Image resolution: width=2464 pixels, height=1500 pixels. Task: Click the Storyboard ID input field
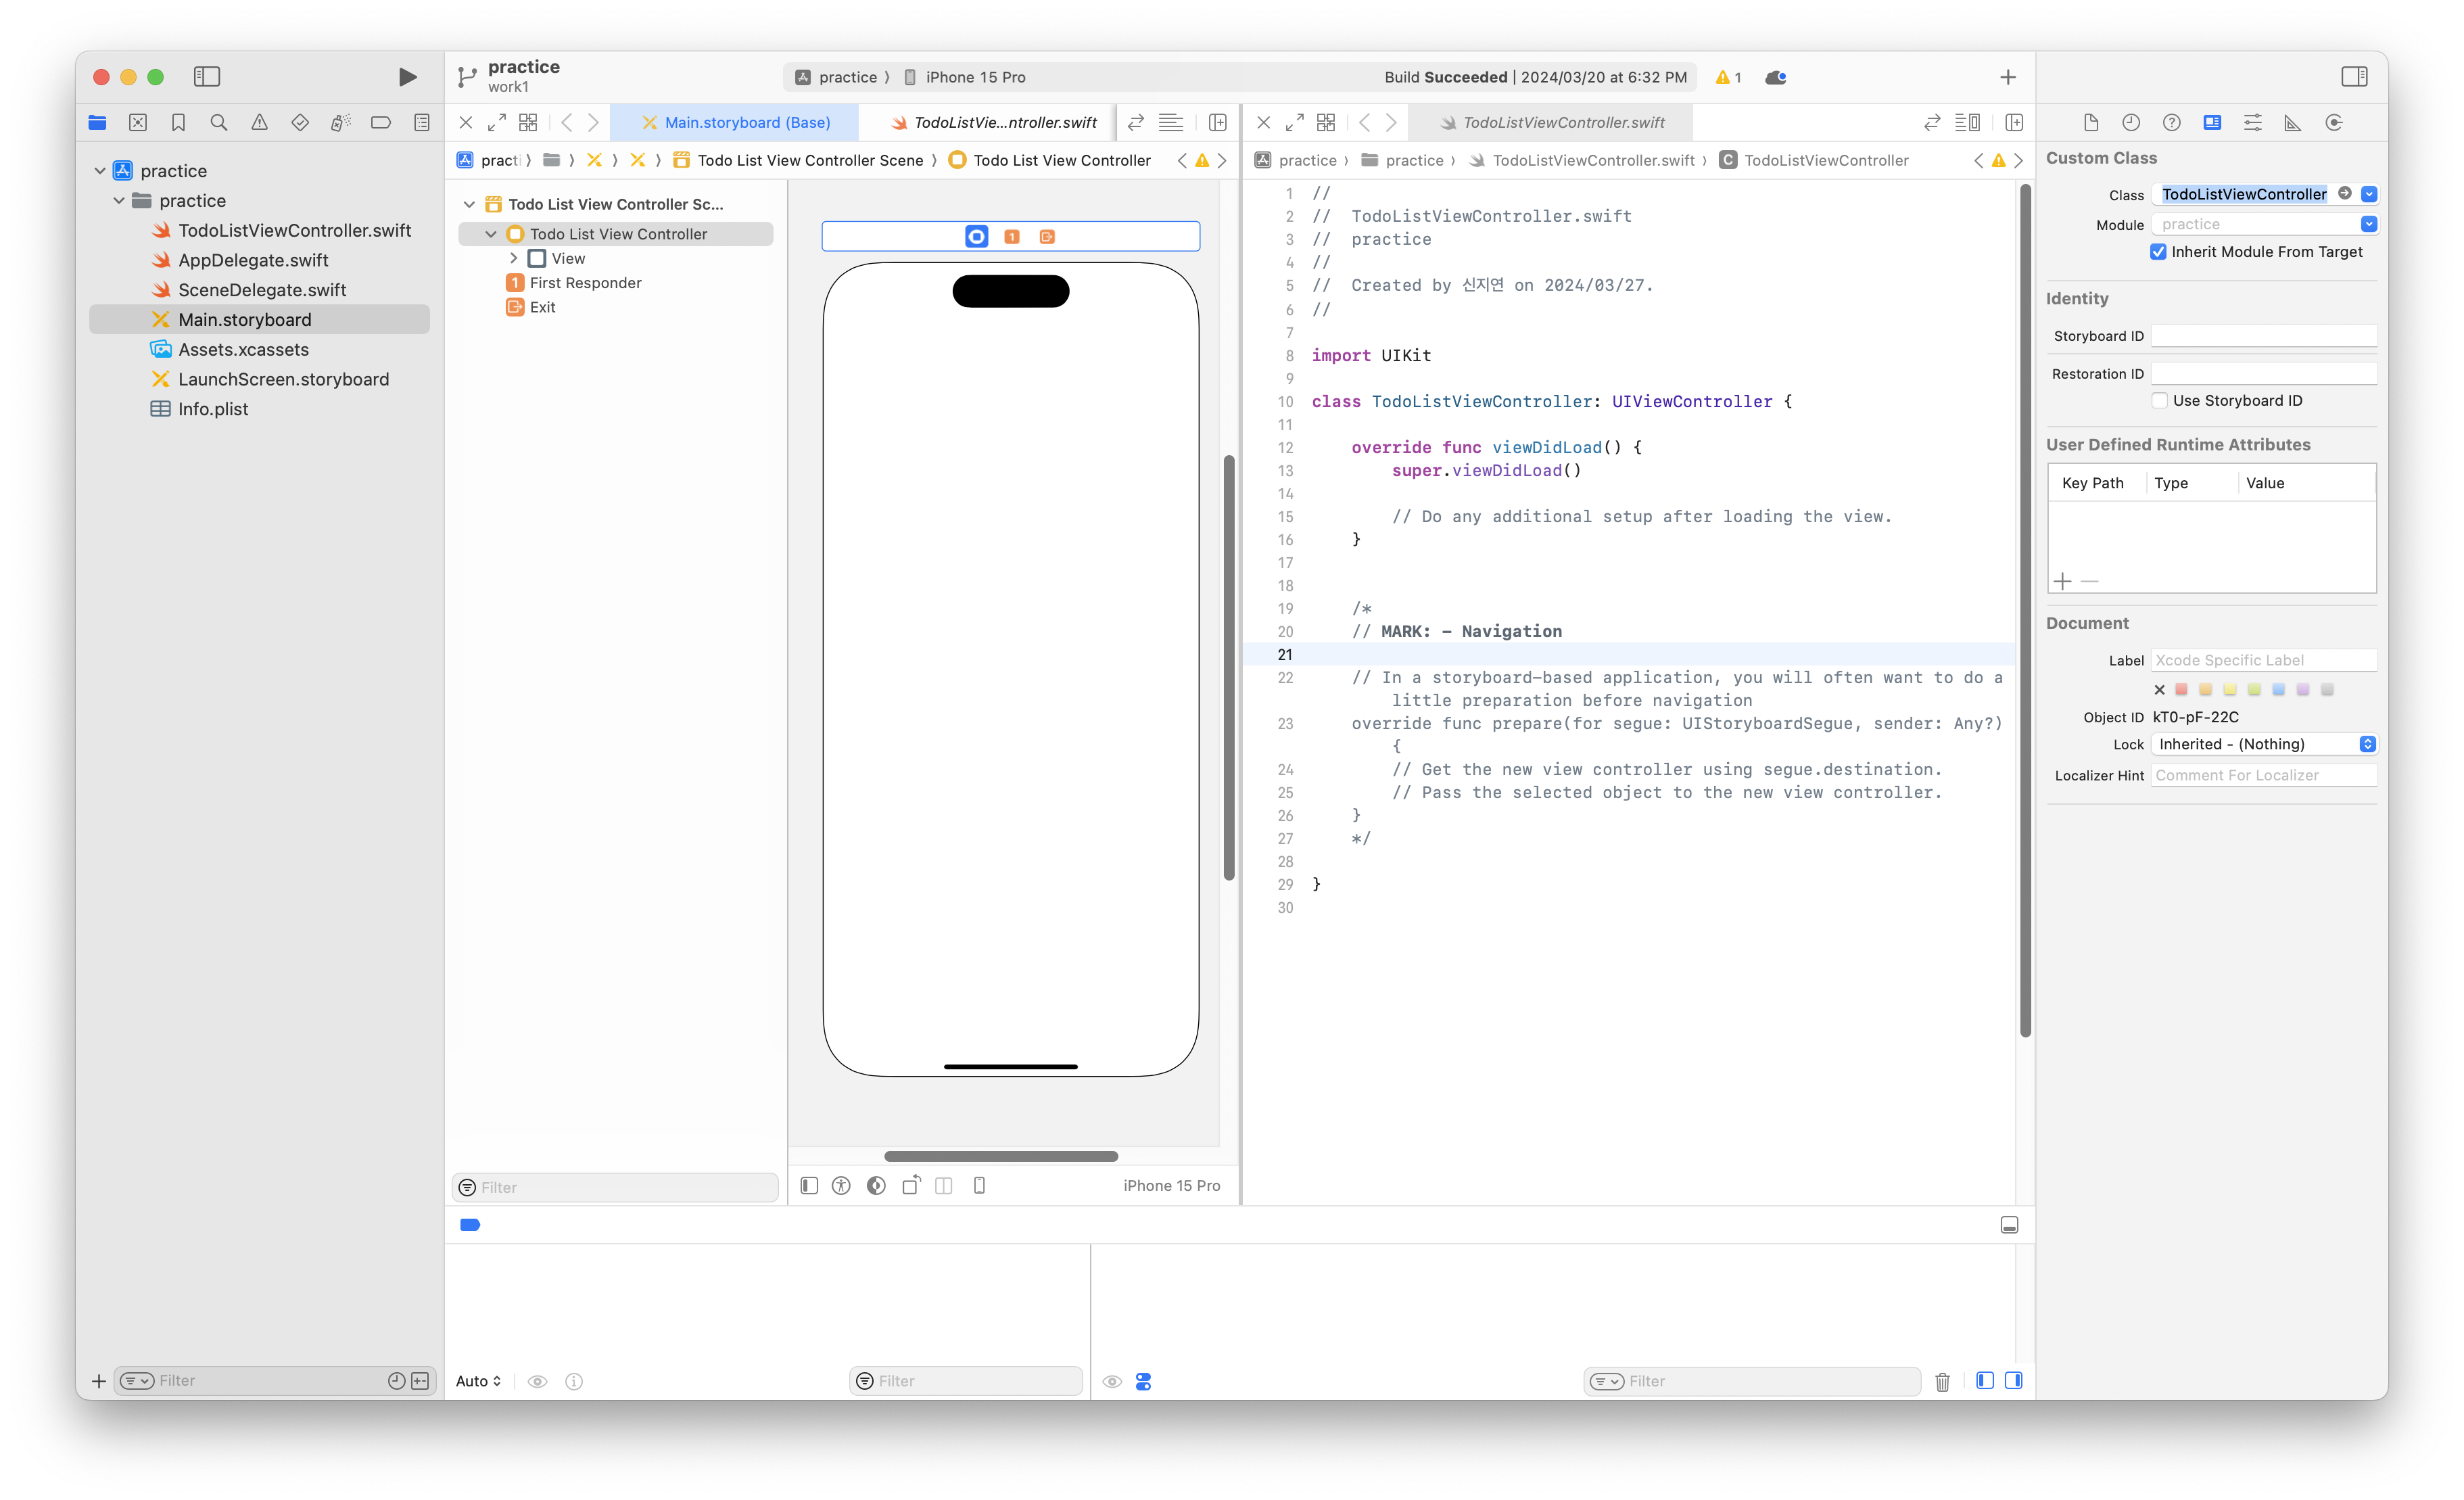pos(2263,336)
